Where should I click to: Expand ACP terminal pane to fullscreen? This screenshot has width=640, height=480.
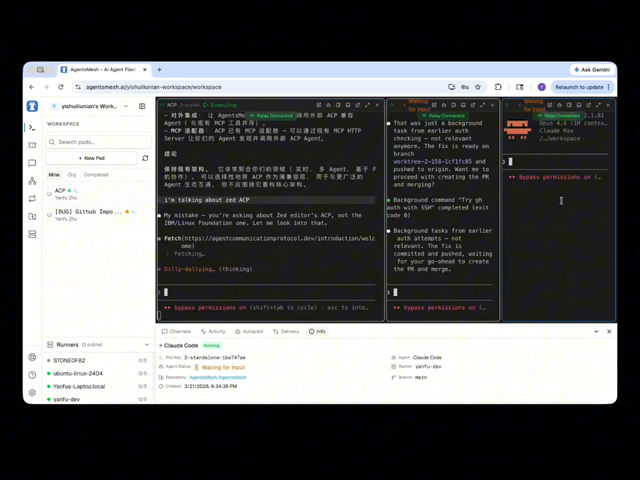[367, 105]
